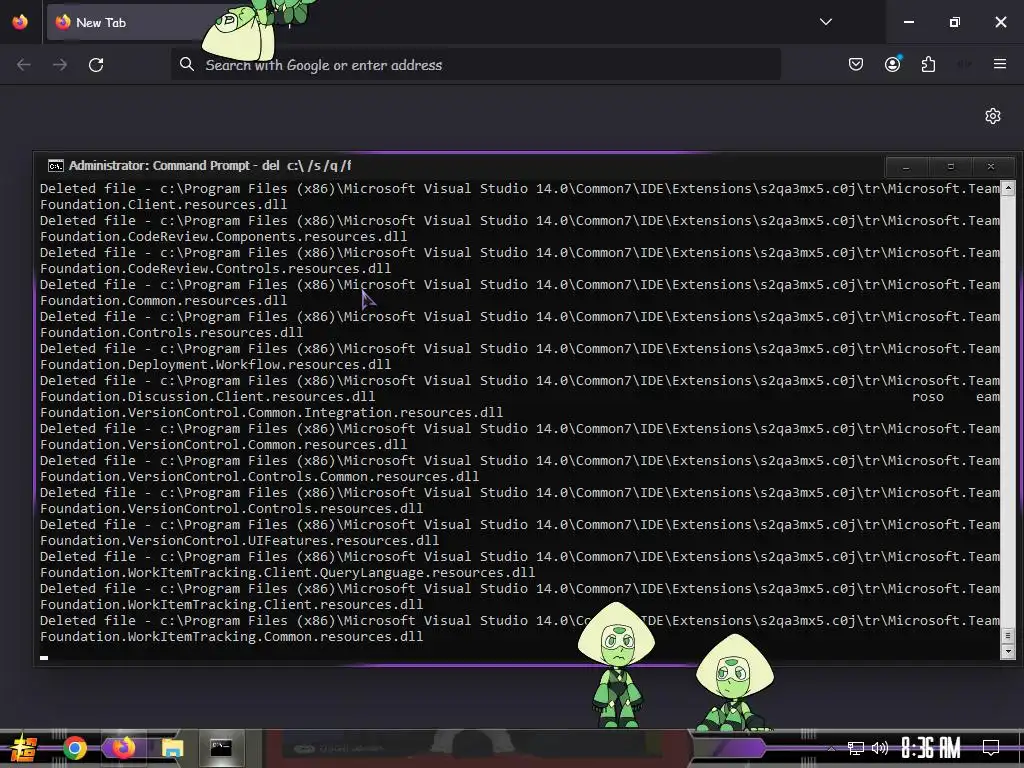Go back with the browser back arrow
The image size is (1024, 768).
point(24,65)
